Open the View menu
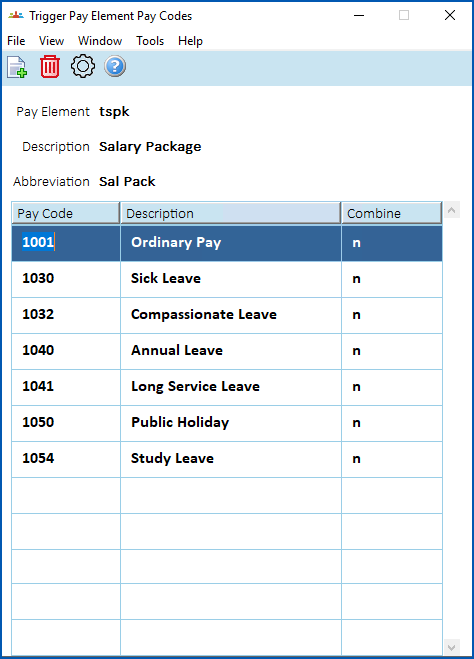 (51, 41)
